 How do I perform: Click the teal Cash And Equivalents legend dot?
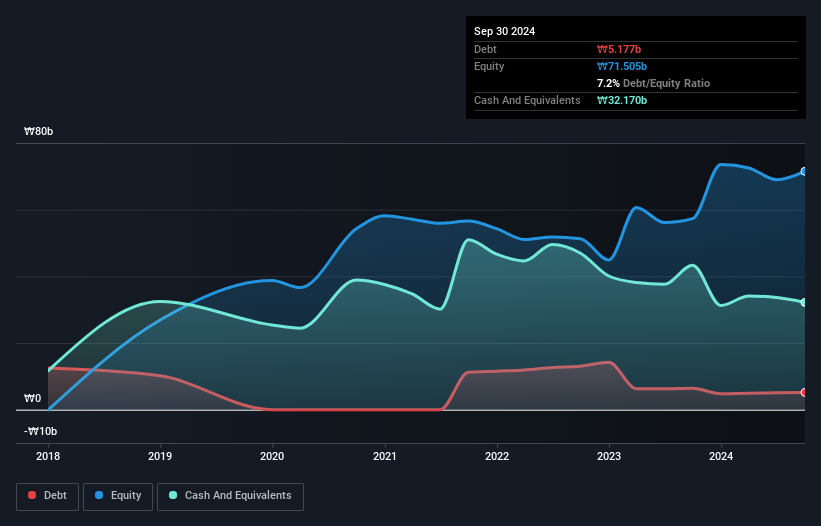click(173, 495)
